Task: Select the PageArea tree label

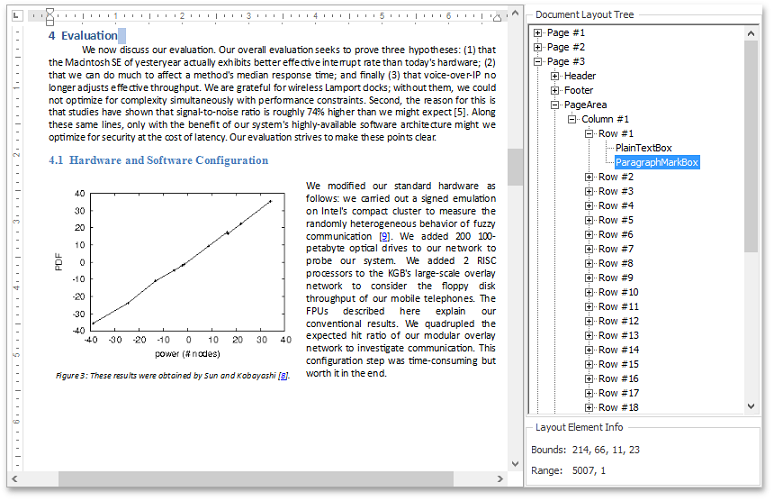Action: [x=585, y=105]
